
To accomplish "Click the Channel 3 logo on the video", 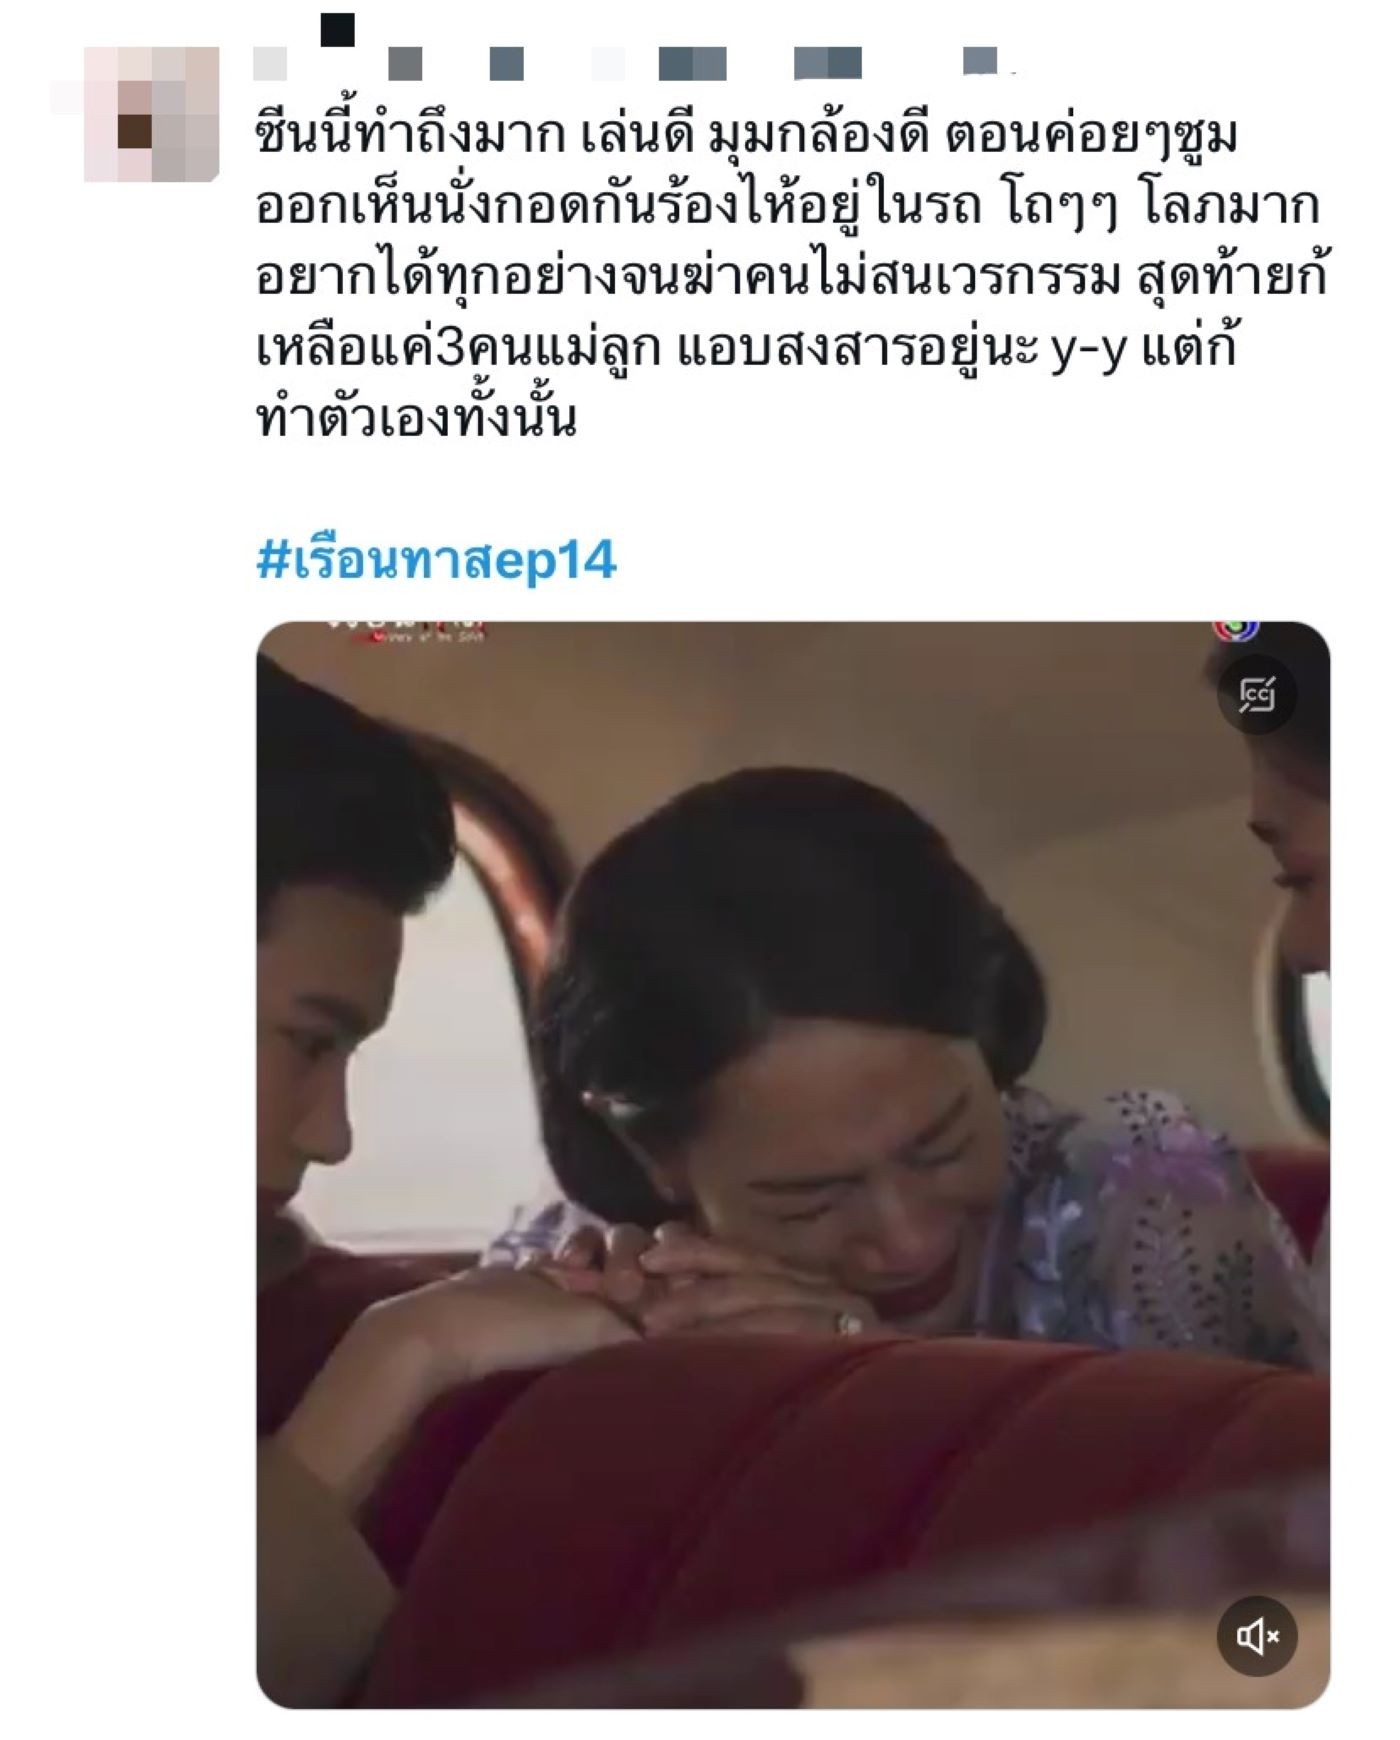I will [1237, 629].
